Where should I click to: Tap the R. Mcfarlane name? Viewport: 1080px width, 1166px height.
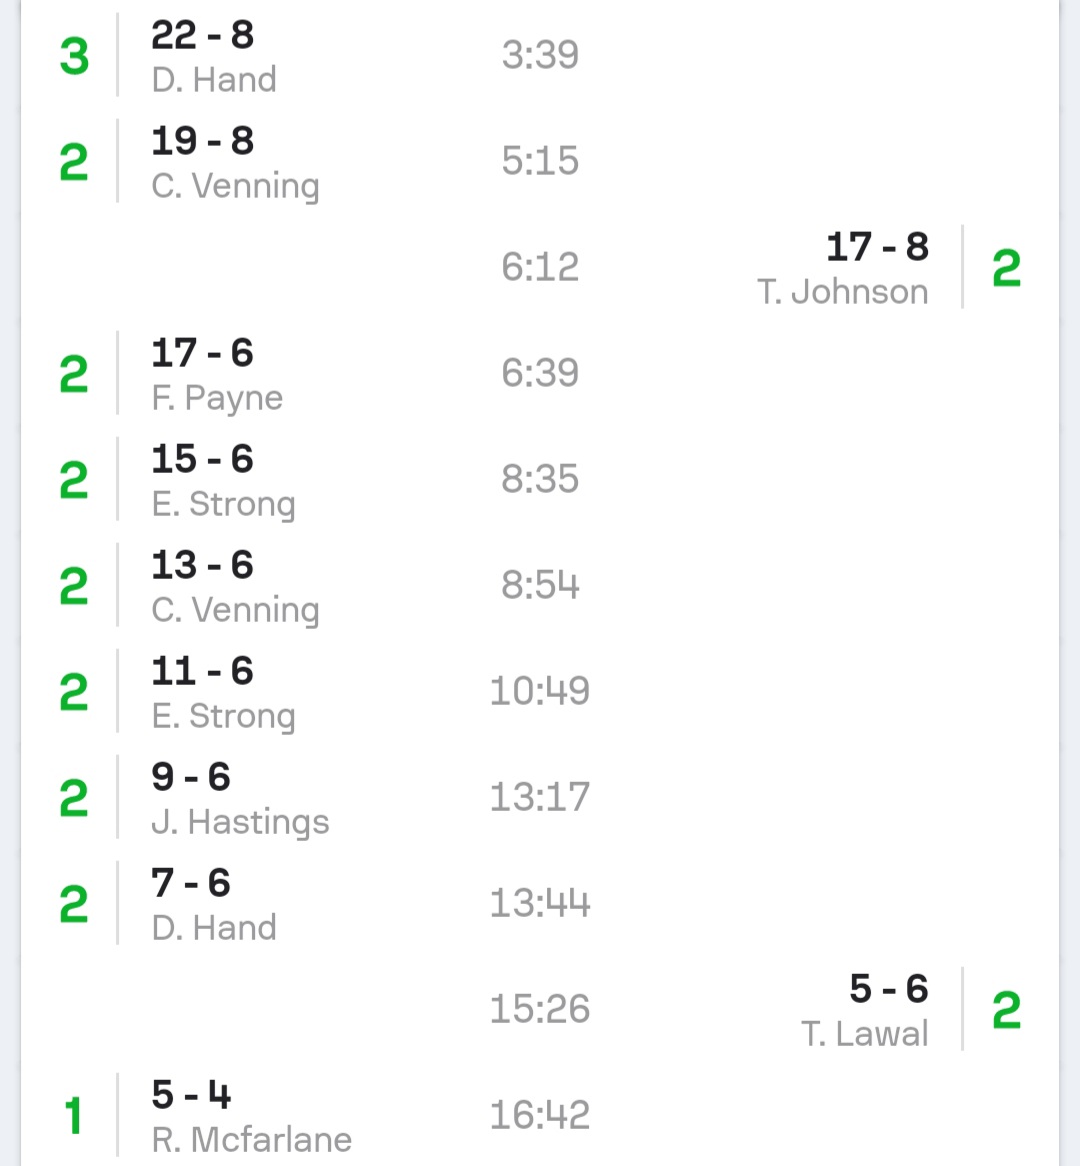[x=251, y=1140]
